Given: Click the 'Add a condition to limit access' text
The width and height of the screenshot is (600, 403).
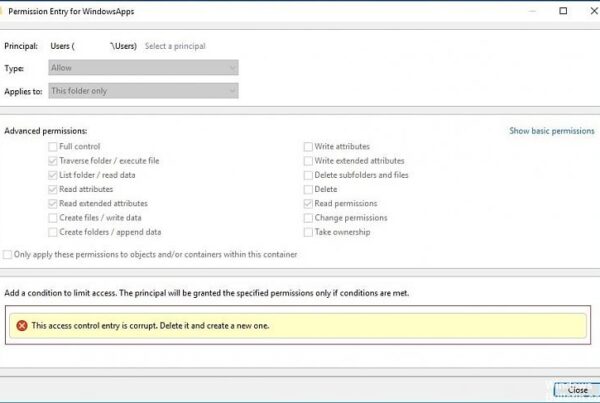Looking at the screenshot, I should [x=207, y=293].
